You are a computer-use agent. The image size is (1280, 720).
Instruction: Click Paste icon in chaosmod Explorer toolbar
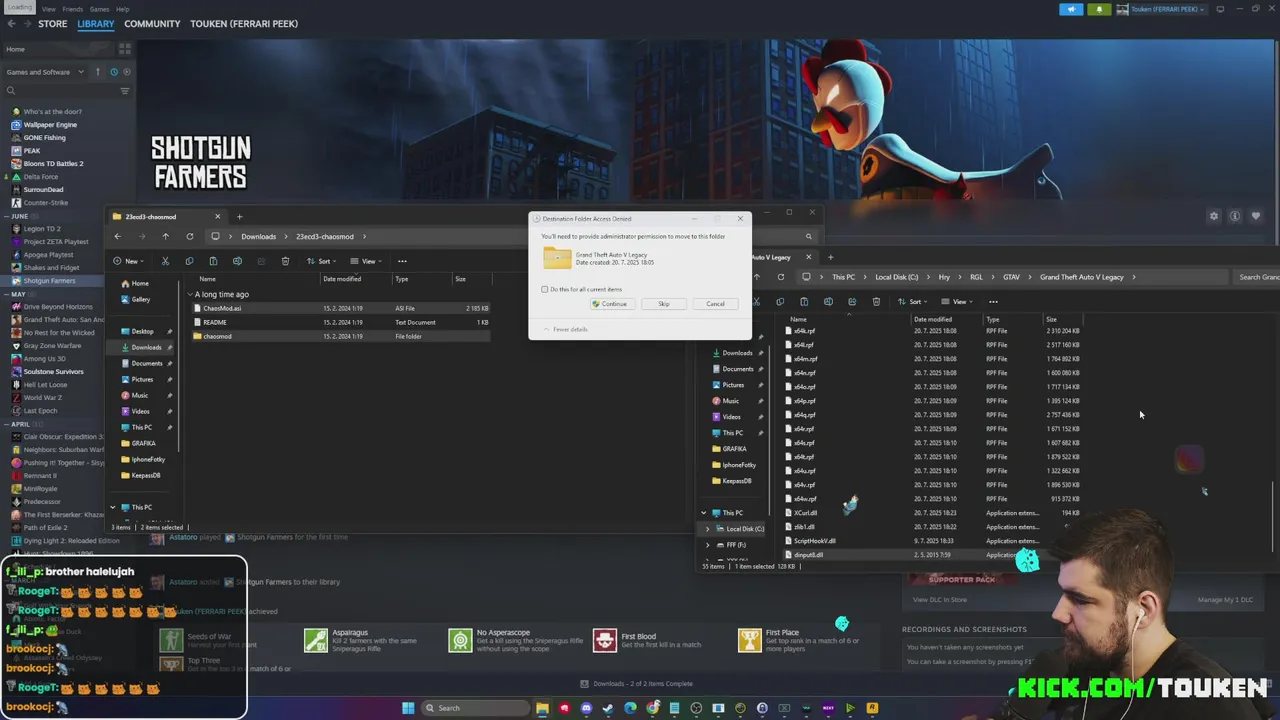tap(213, 261)
